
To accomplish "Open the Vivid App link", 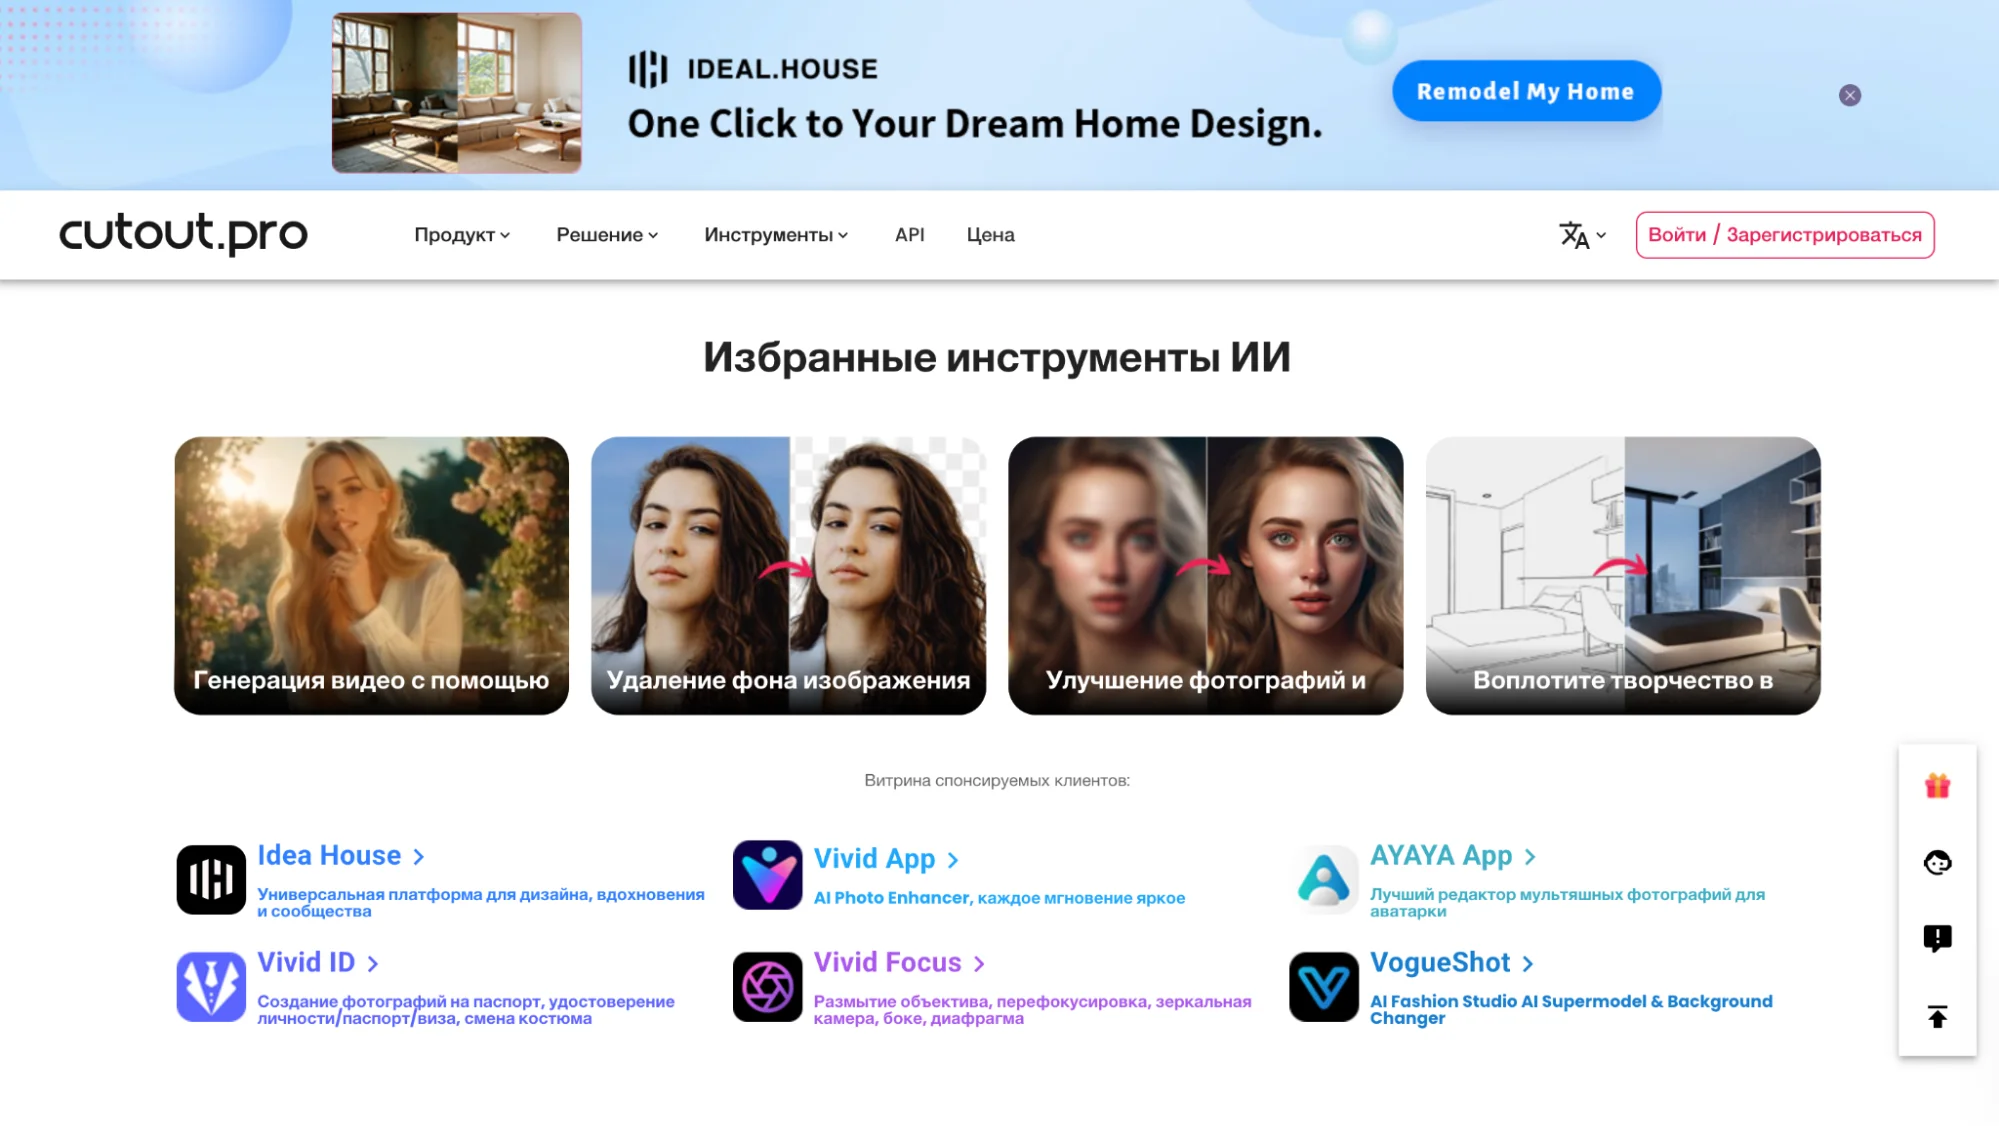I will 886,859.
